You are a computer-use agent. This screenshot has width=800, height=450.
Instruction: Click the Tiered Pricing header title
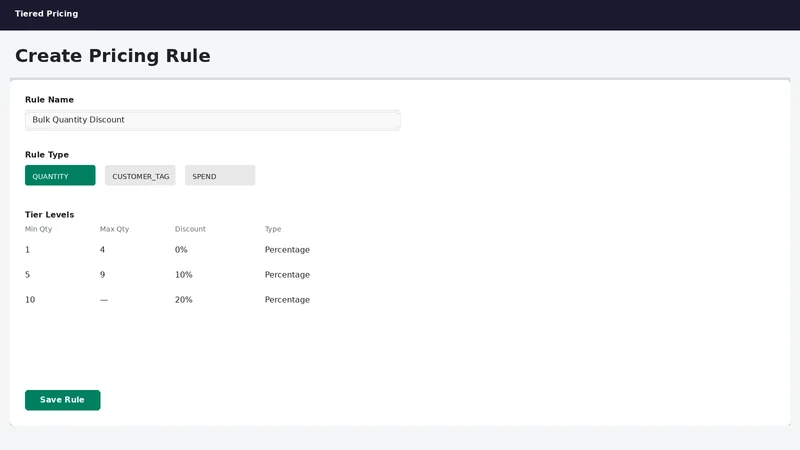pos(46,14)
